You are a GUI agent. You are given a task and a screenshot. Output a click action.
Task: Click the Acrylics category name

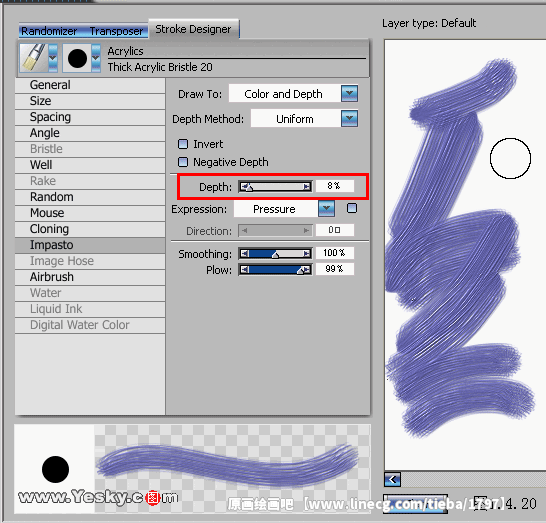125,51
